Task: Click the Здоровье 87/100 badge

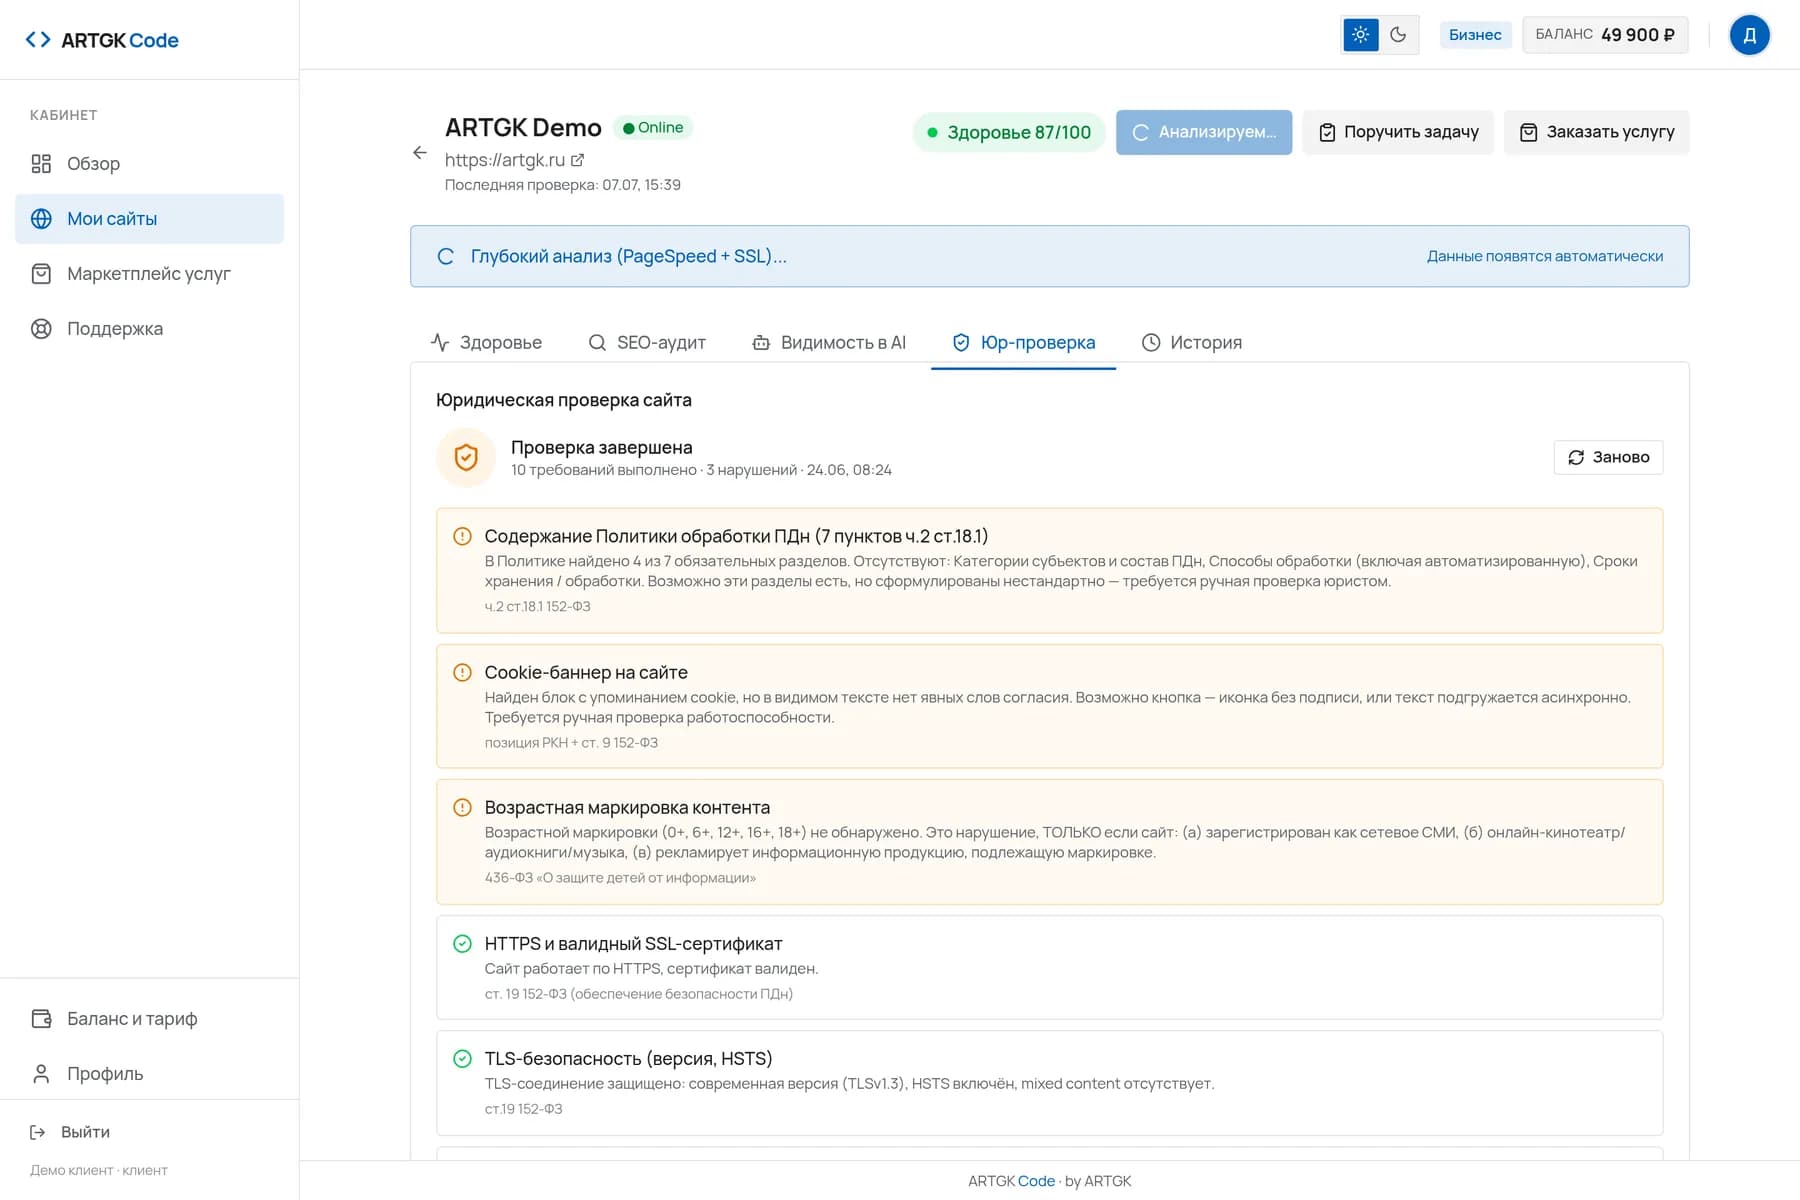Action: pyautogui.click(x=1009, y=132)
